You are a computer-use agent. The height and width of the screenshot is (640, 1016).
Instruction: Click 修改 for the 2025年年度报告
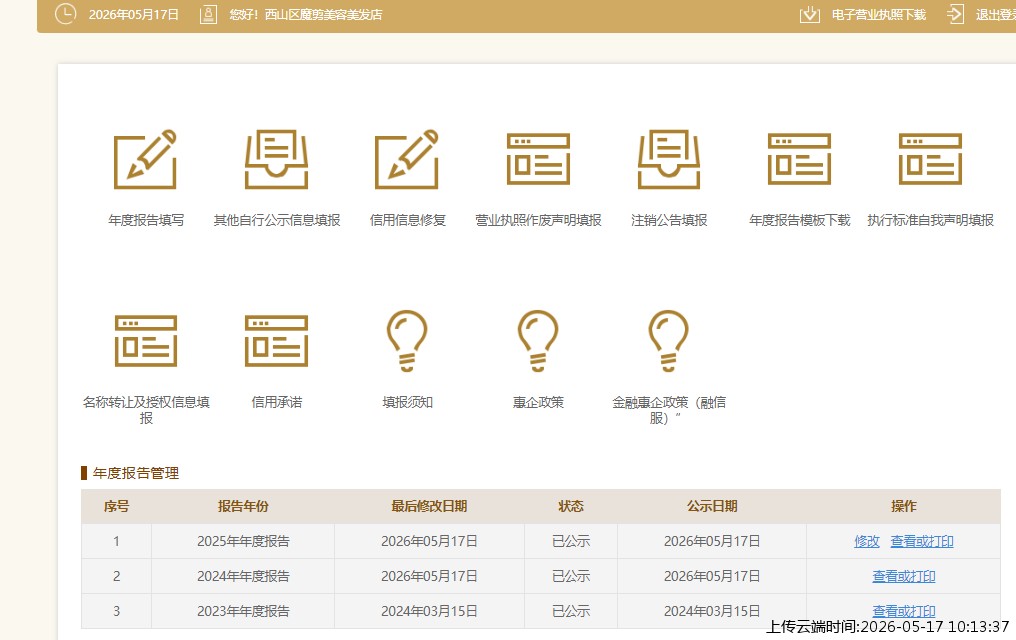(867, 542)
